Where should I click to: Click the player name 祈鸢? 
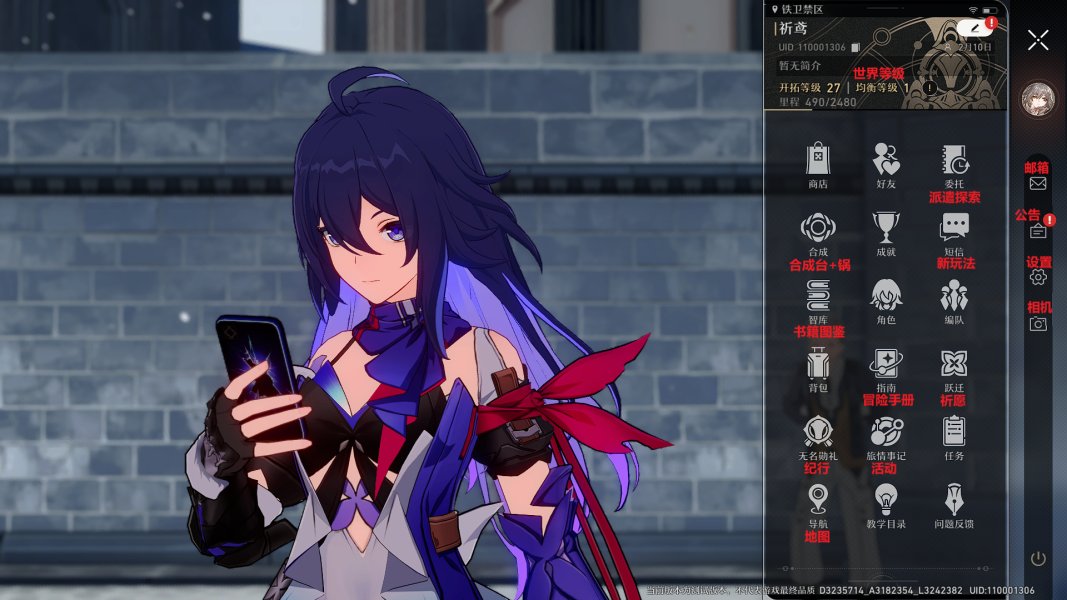pyautogui.click(x=793, y=29)
